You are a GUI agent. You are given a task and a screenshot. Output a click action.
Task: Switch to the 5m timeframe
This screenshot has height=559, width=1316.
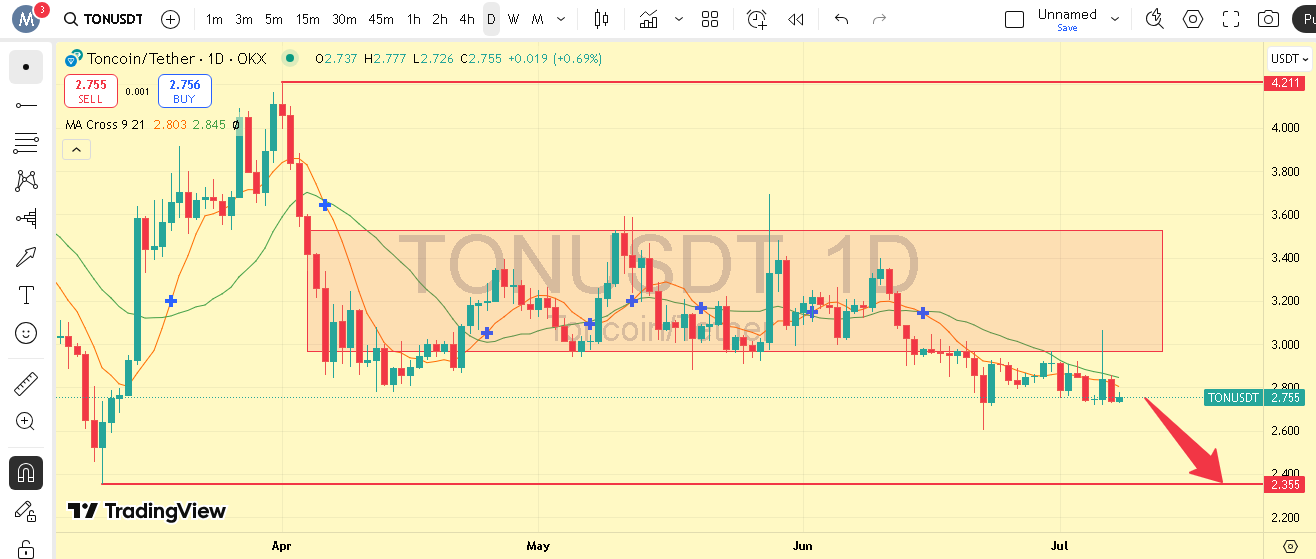pos(274,19)
